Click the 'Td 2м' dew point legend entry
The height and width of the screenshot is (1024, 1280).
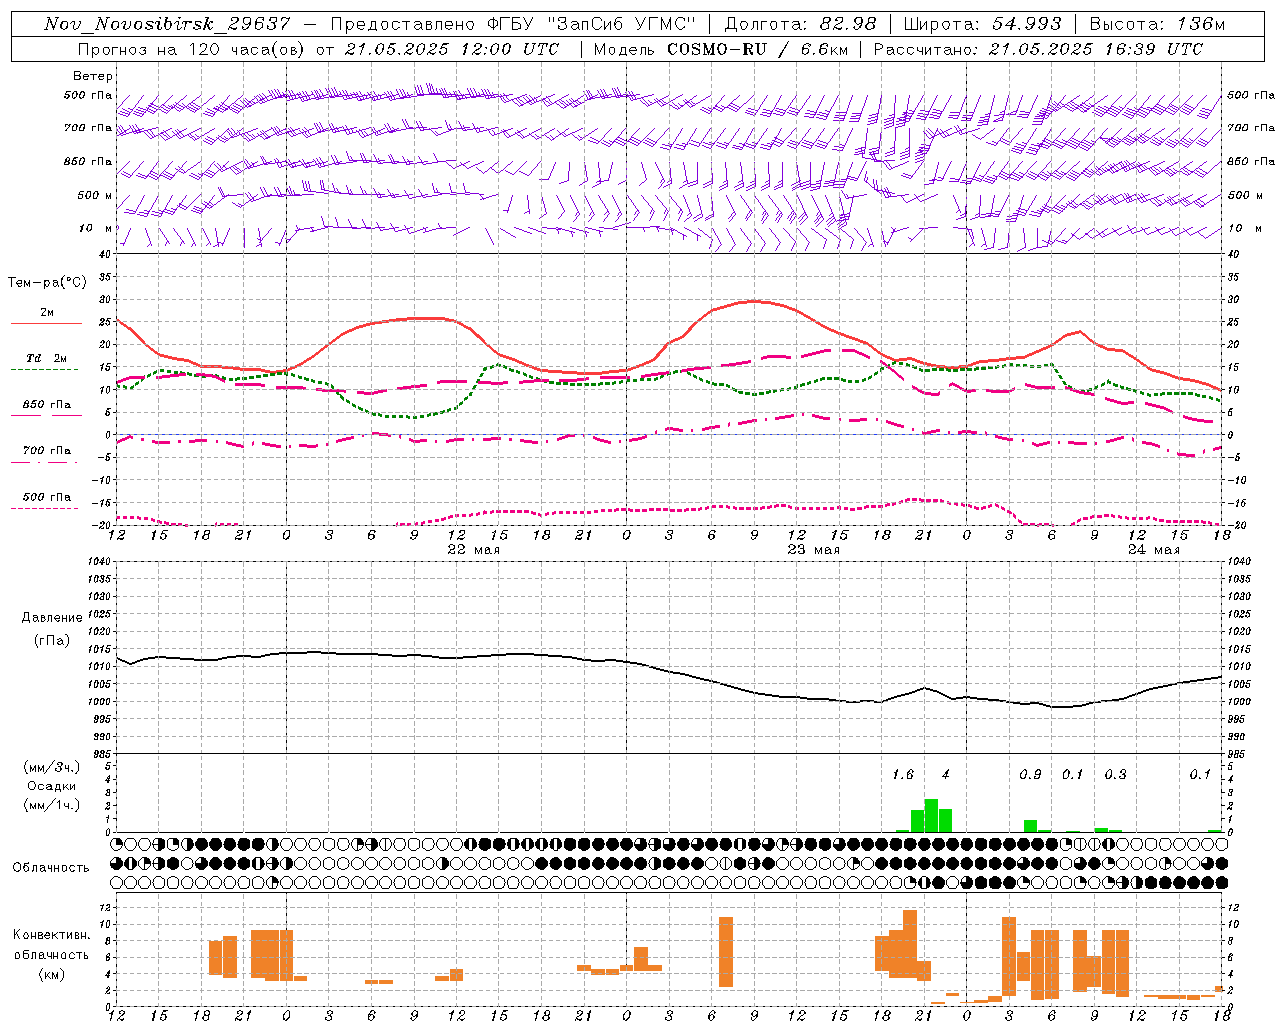(46, 358)
